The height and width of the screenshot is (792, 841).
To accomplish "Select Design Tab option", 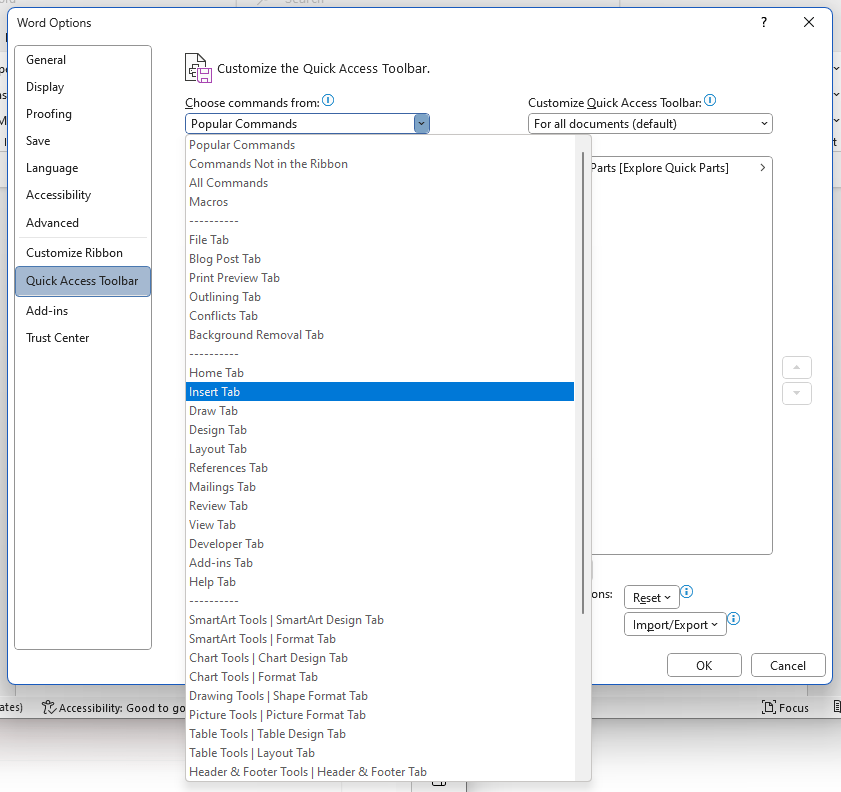I will (380, 430).
